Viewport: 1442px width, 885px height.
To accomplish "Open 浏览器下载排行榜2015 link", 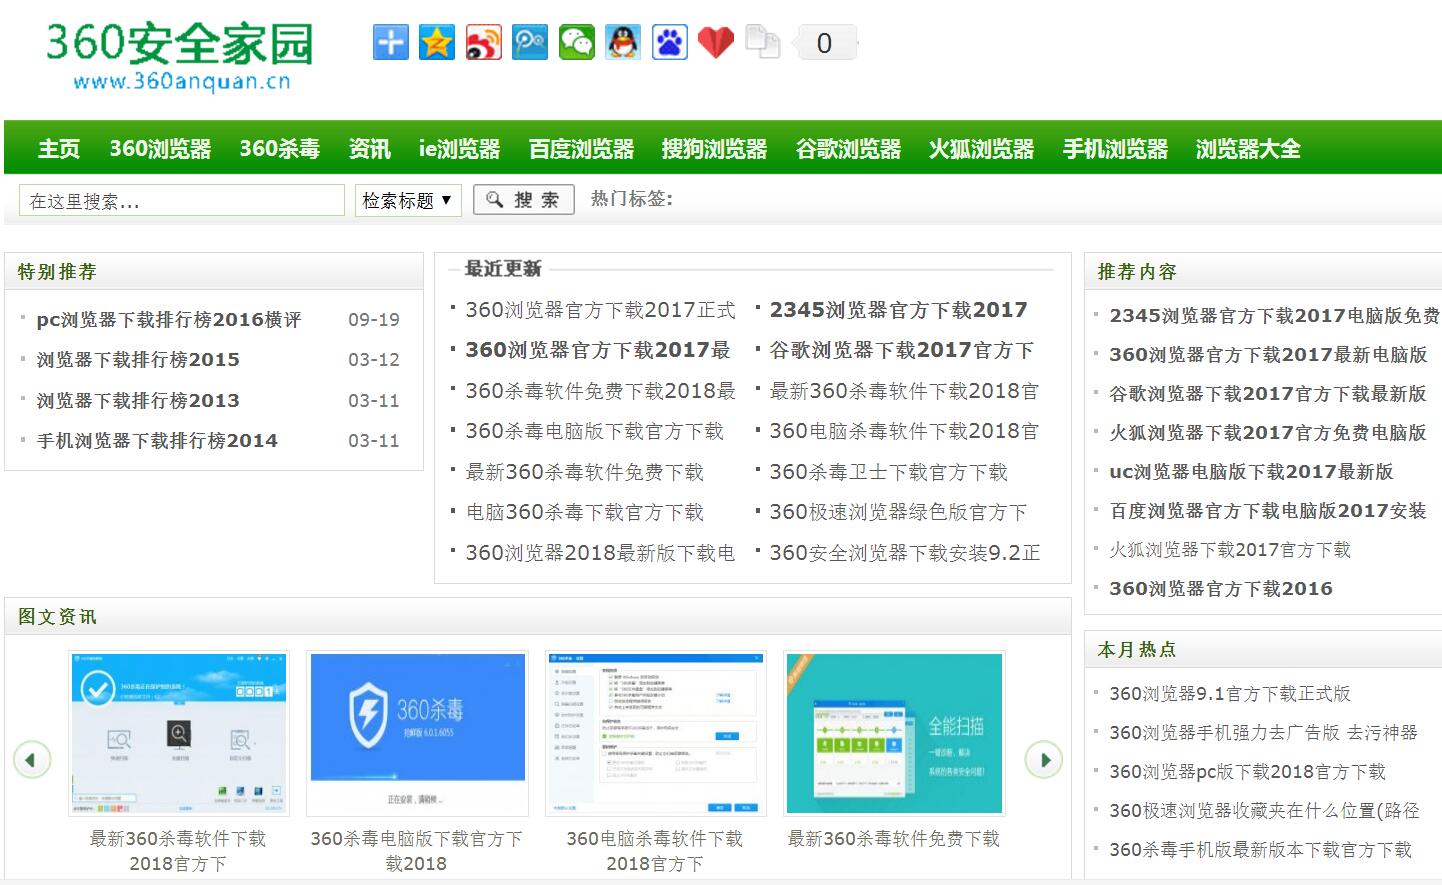I will pyautogui.click(x=138, y=360).
